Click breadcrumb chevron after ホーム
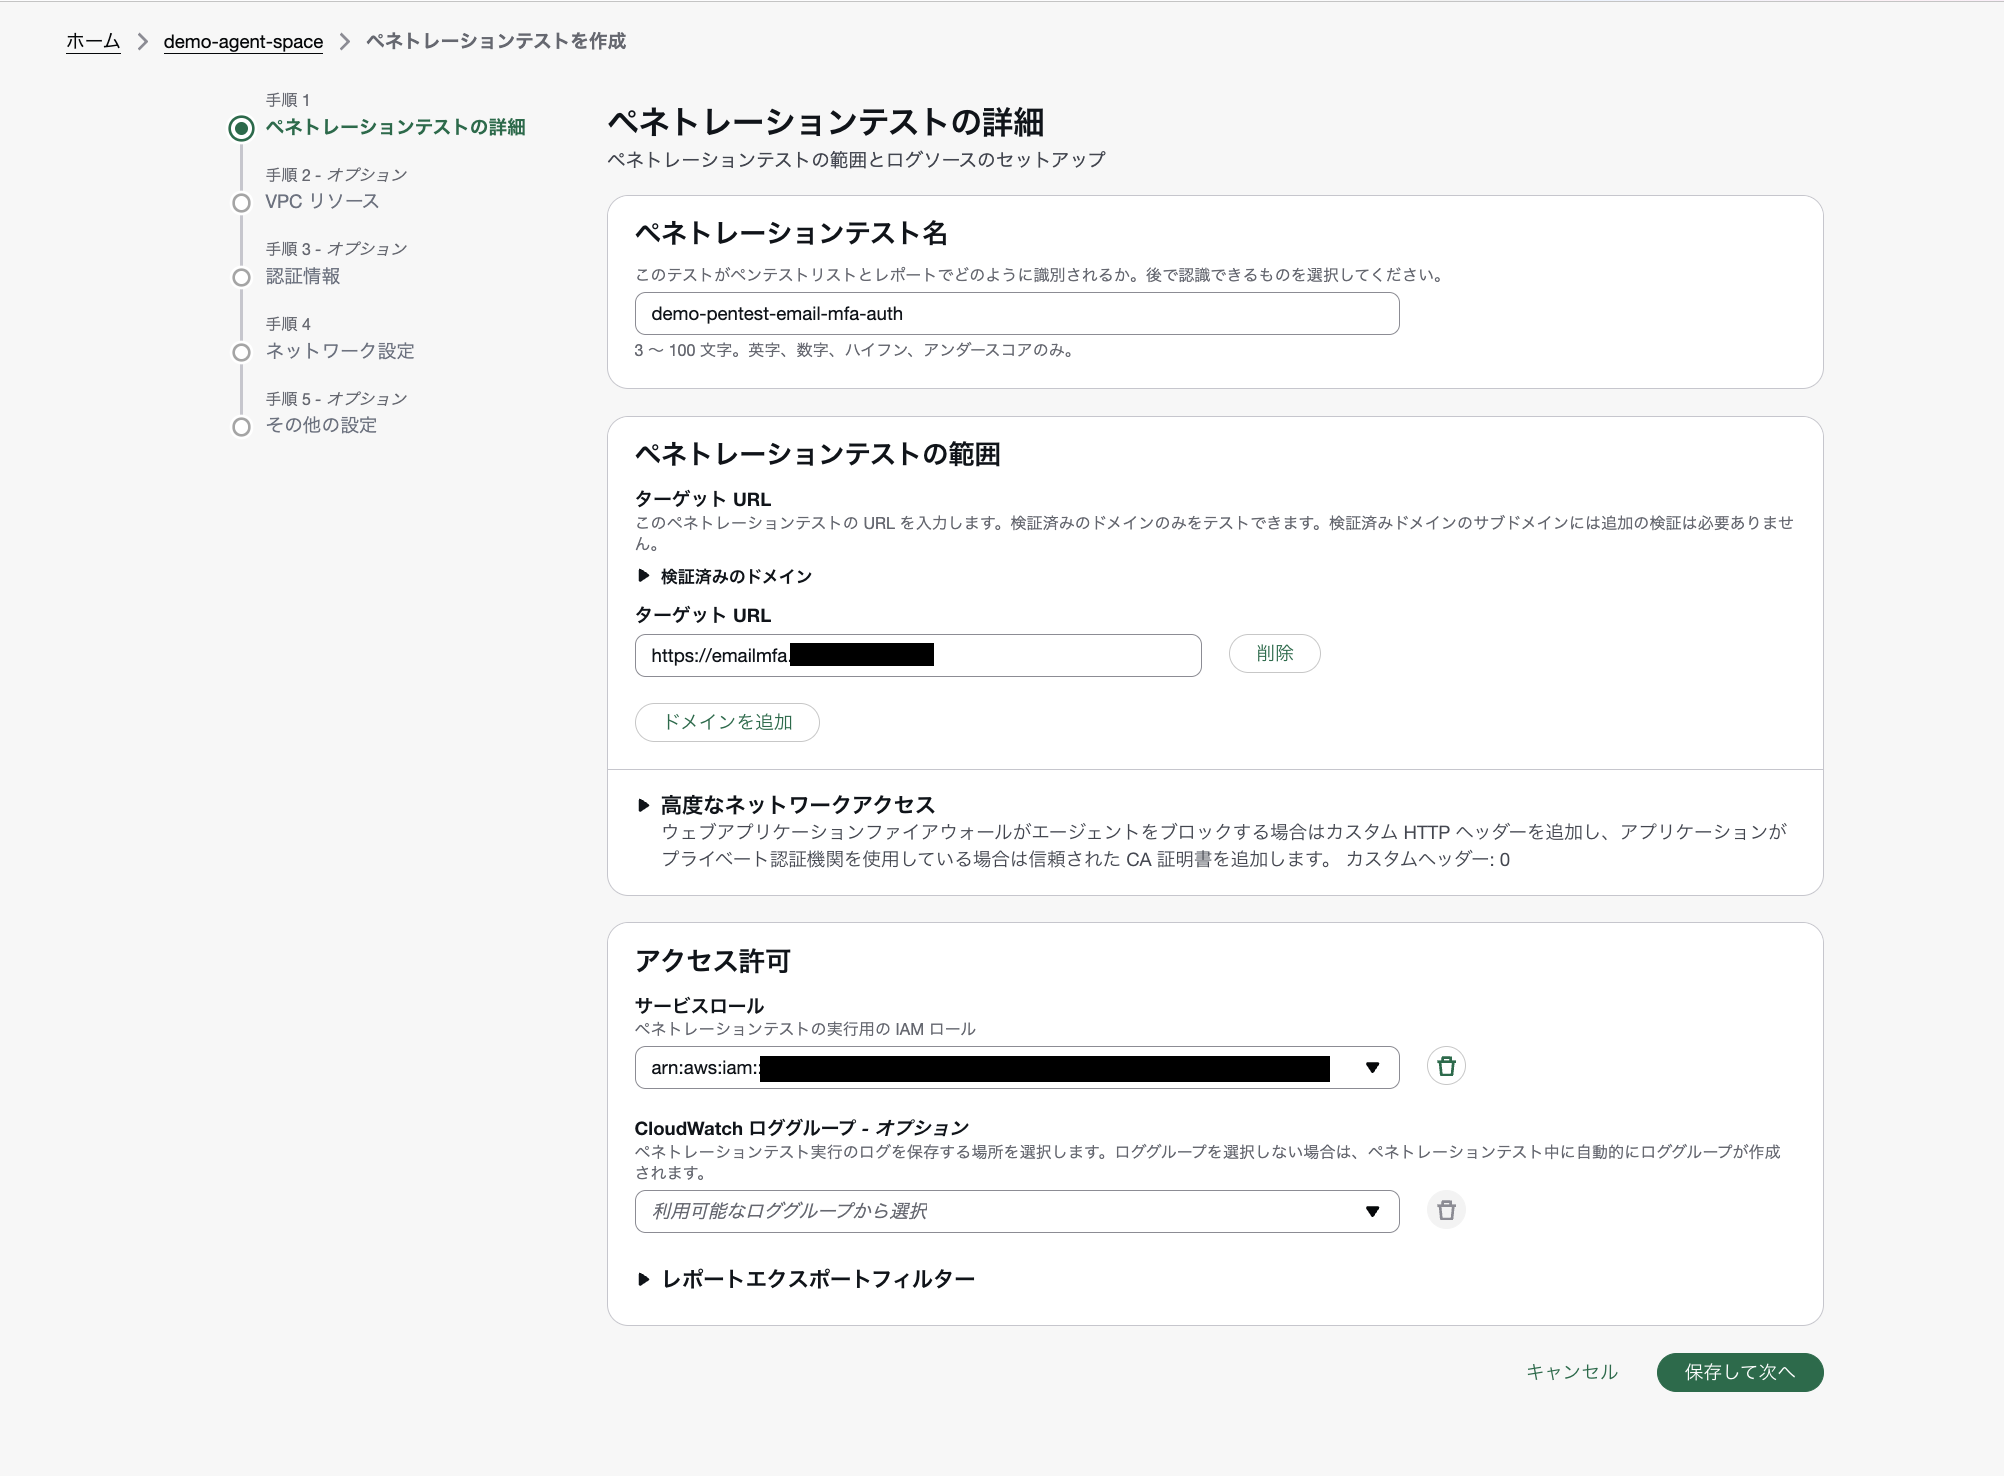2004x1476 pixels. pyautogui.click(x=142, y=41)
